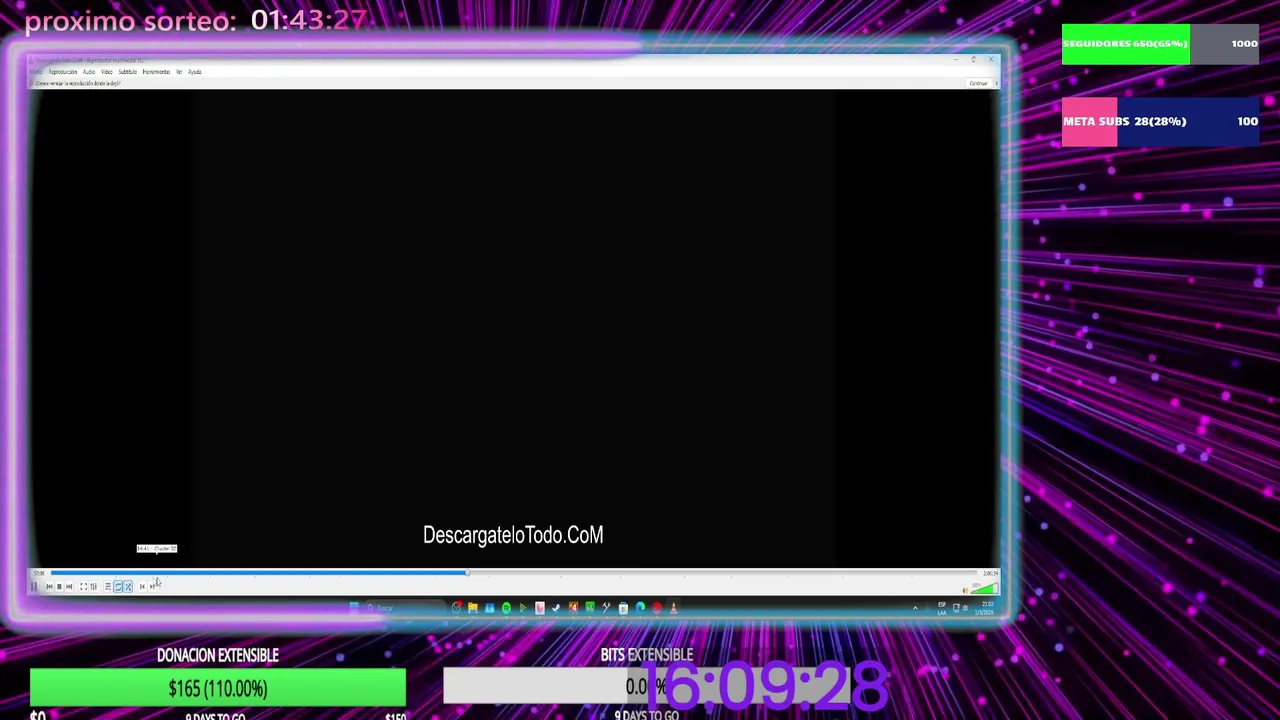Click the ESP language indicator
The width and height of the screenshot is (1280, 720).
[942, 608]
